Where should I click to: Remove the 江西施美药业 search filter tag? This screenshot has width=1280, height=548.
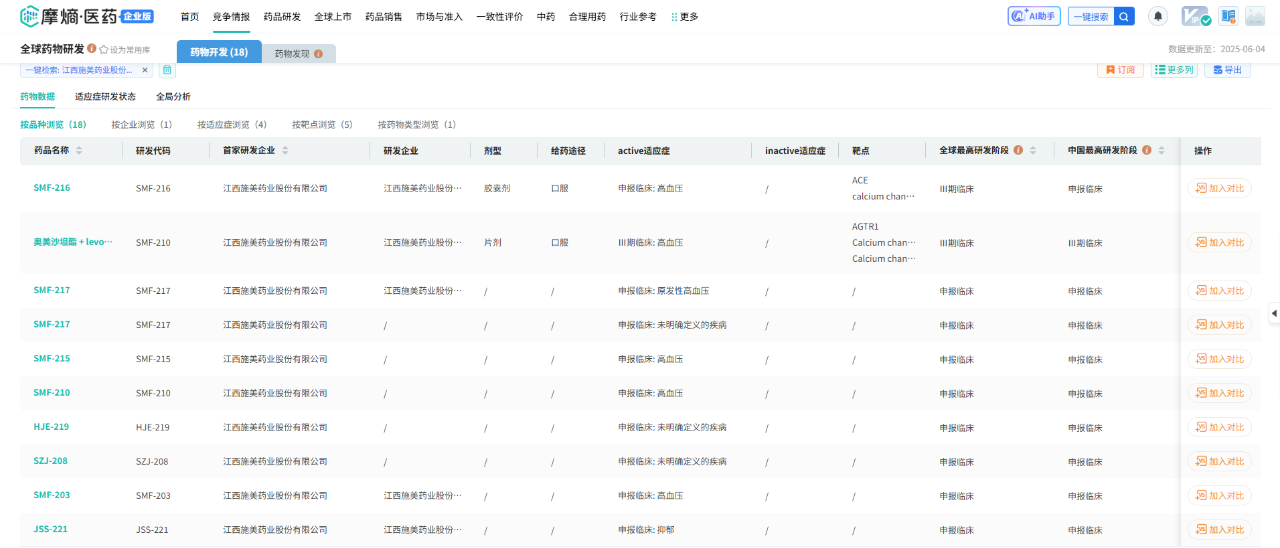pyautogui.click(x=144, y=70)
